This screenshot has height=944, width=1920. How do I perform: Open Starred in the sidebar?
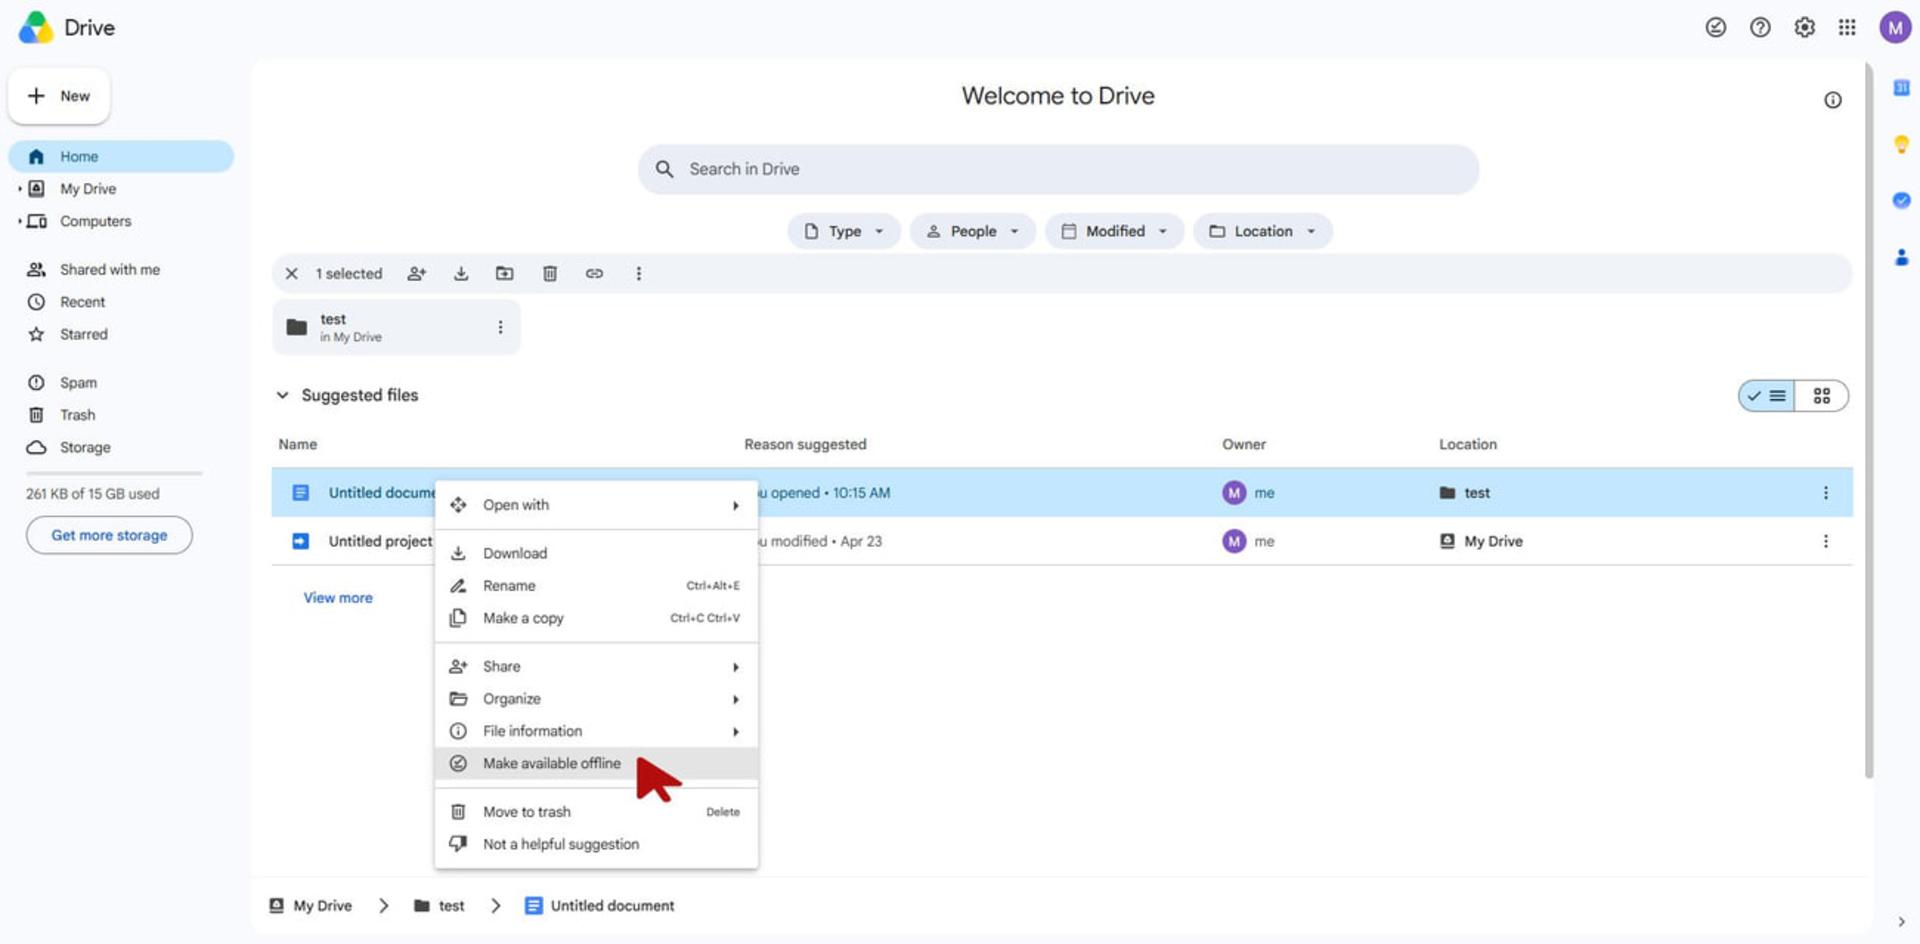[121, 334]
